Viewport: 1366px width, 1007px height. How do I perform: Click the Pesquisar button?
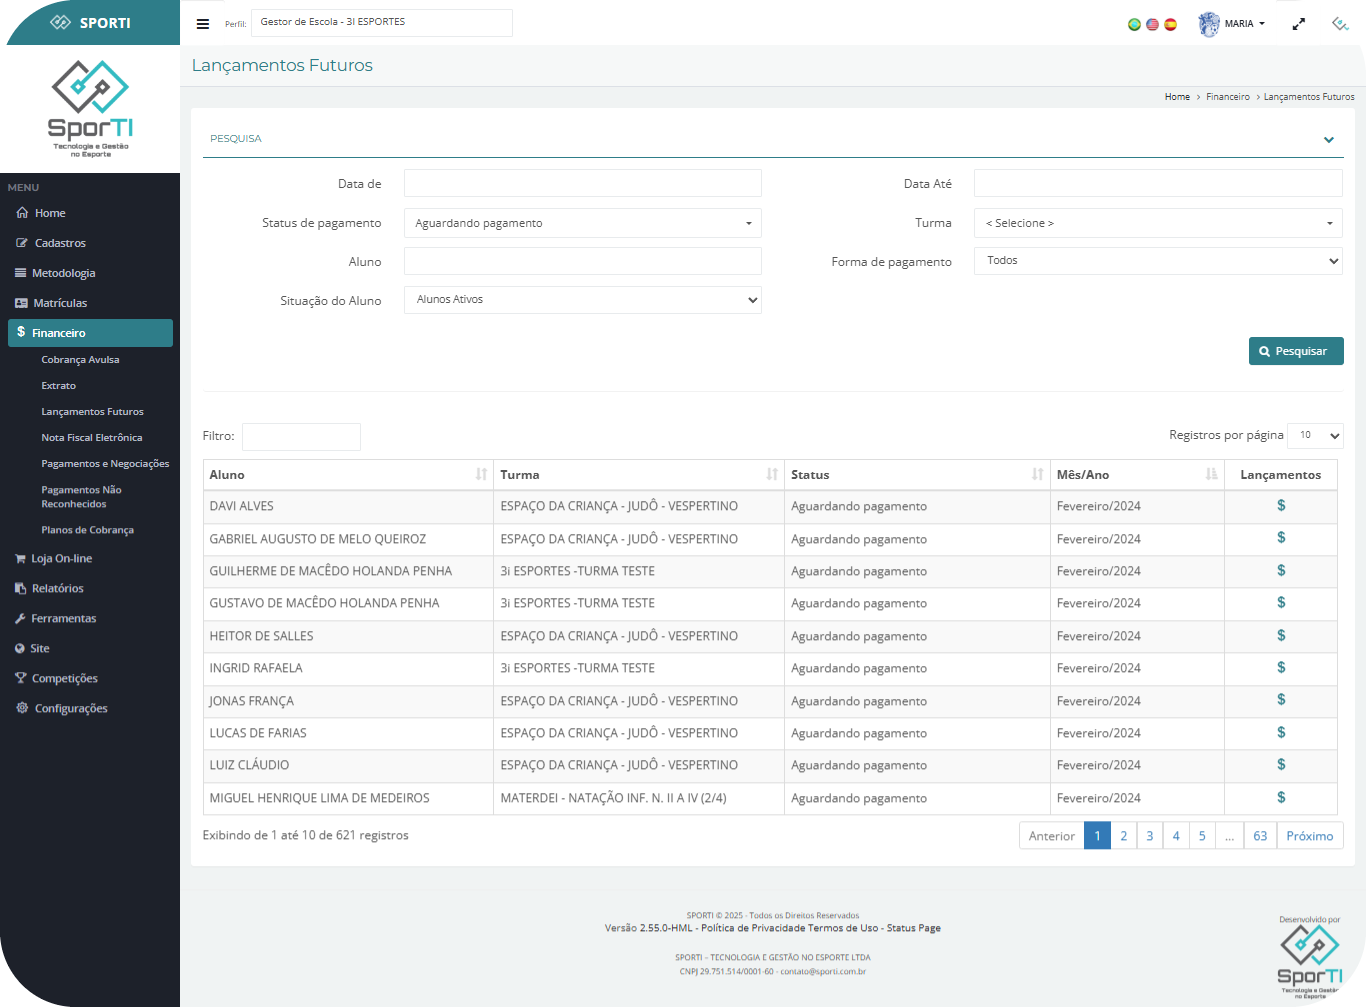[1295, 351]
